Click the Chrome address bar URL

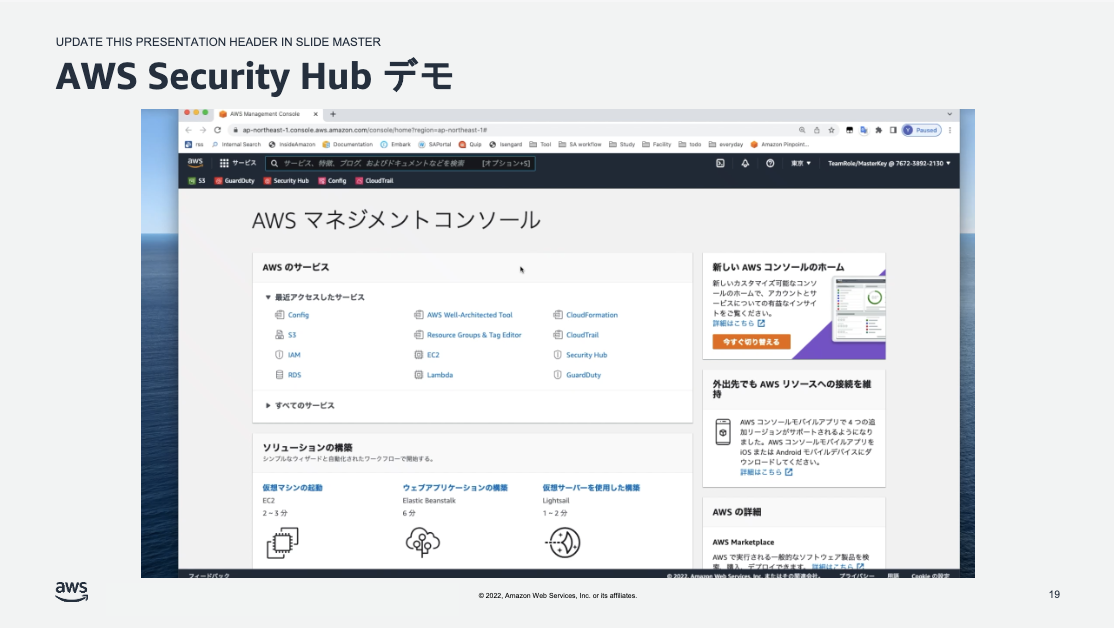pyautogui.click(x=364, y=130)
